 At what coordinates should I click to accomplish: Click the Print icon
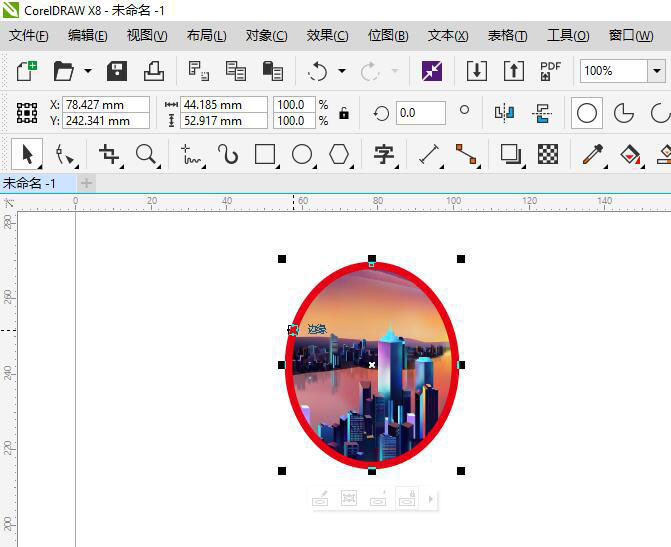[154, 71]
